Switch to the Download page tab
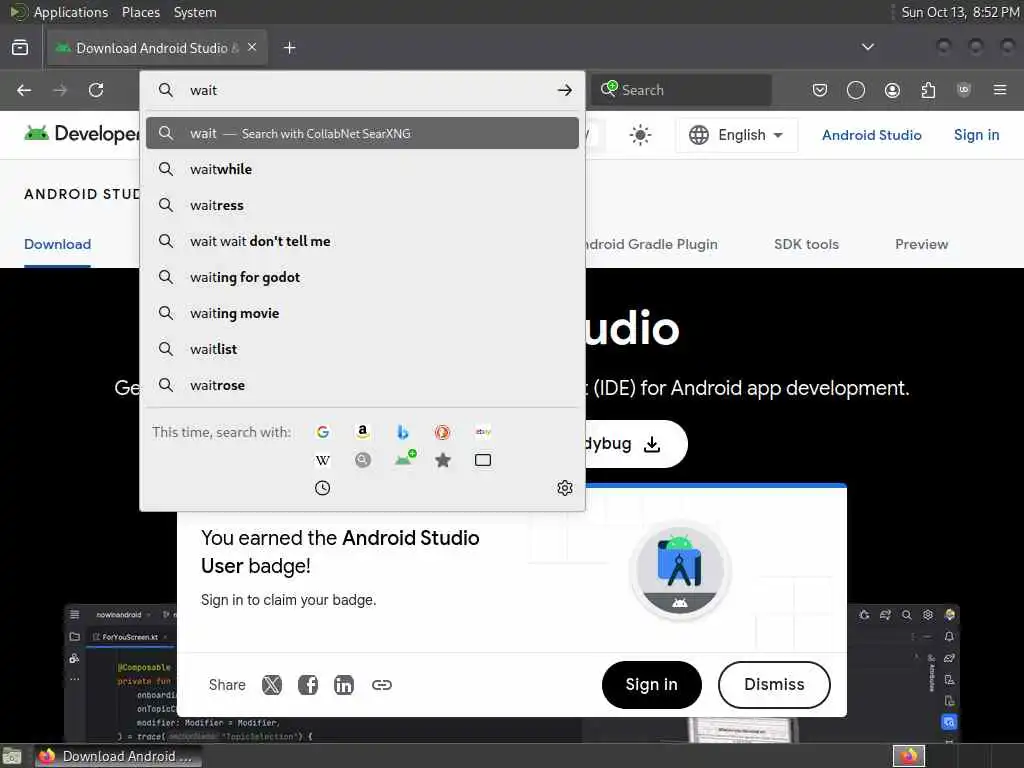The image size is (1024, 768). pyautogui.click(x=57, y=244)
